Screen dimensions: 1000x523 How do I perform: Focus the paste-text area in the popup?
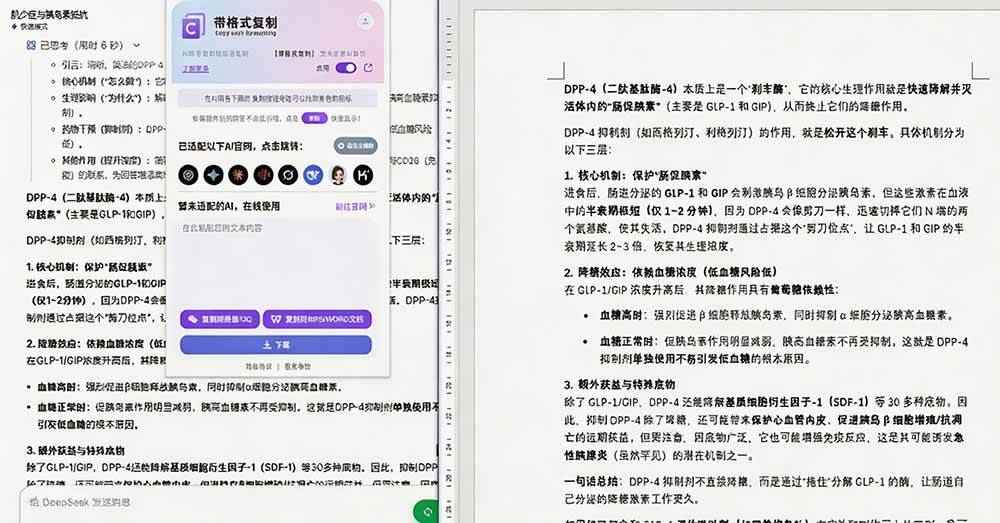[276, 262]
